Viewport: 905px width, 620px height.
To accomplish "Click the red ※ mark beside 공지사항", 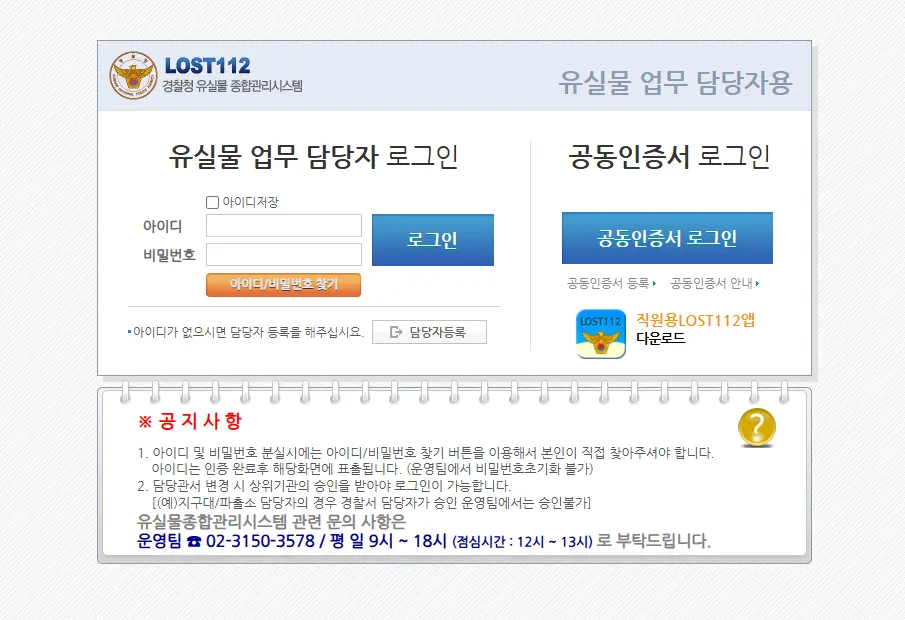I will tap(144, 422).
